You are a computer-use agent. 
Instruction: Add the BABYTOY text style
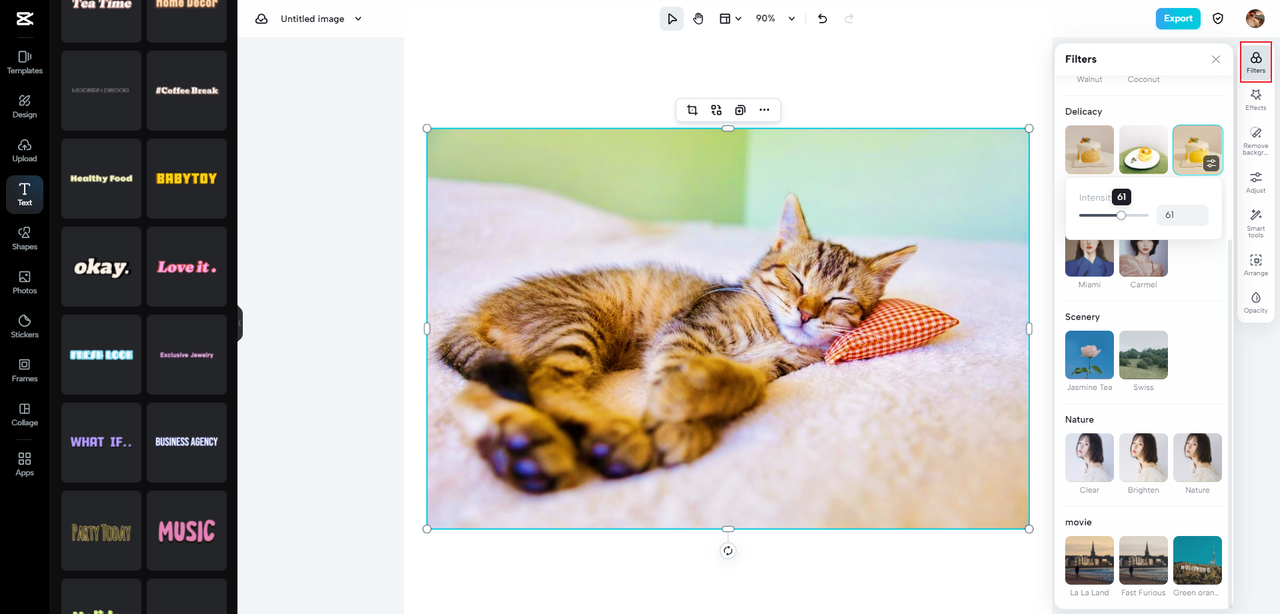point(187,179)
